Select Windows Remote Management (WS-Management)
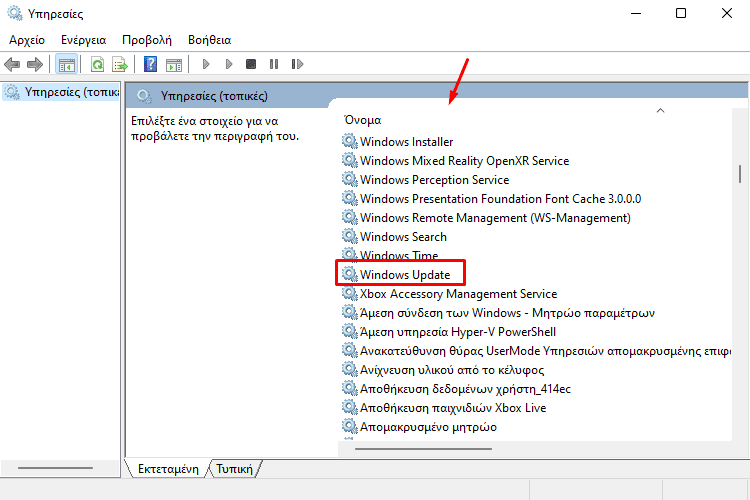This screenshot has width=750, height=500. [x=495, y=218]
